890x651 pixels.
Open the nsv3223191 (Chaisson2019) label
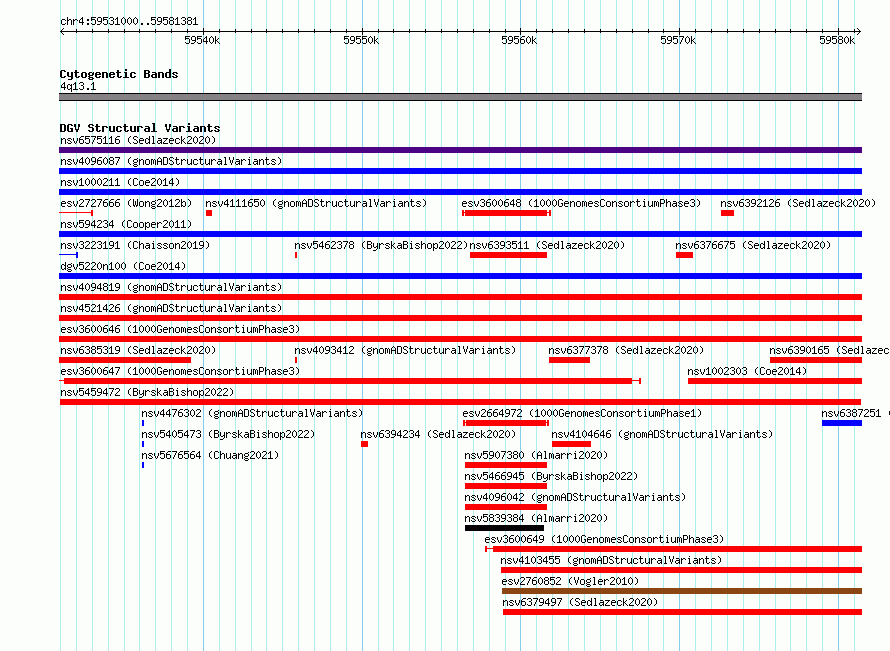(x=135, y=245)
